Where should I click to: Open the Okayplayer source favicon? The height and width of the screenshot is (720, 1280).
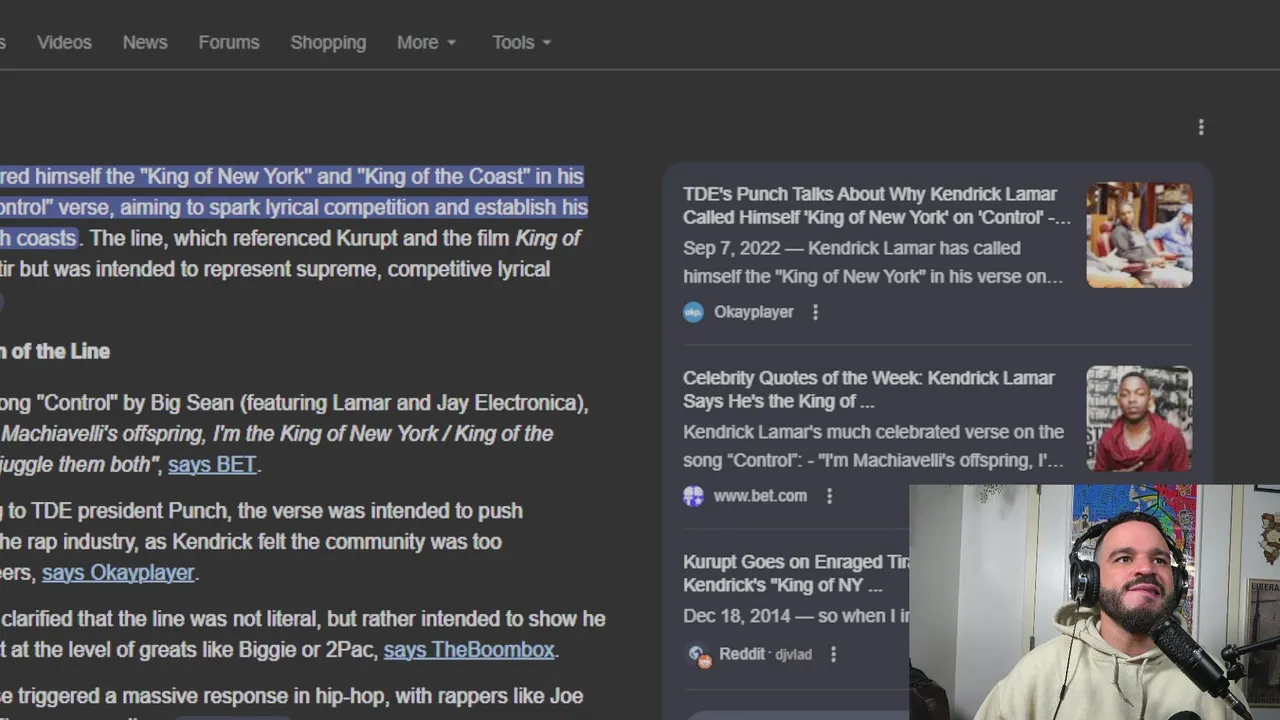coord(693,312)
